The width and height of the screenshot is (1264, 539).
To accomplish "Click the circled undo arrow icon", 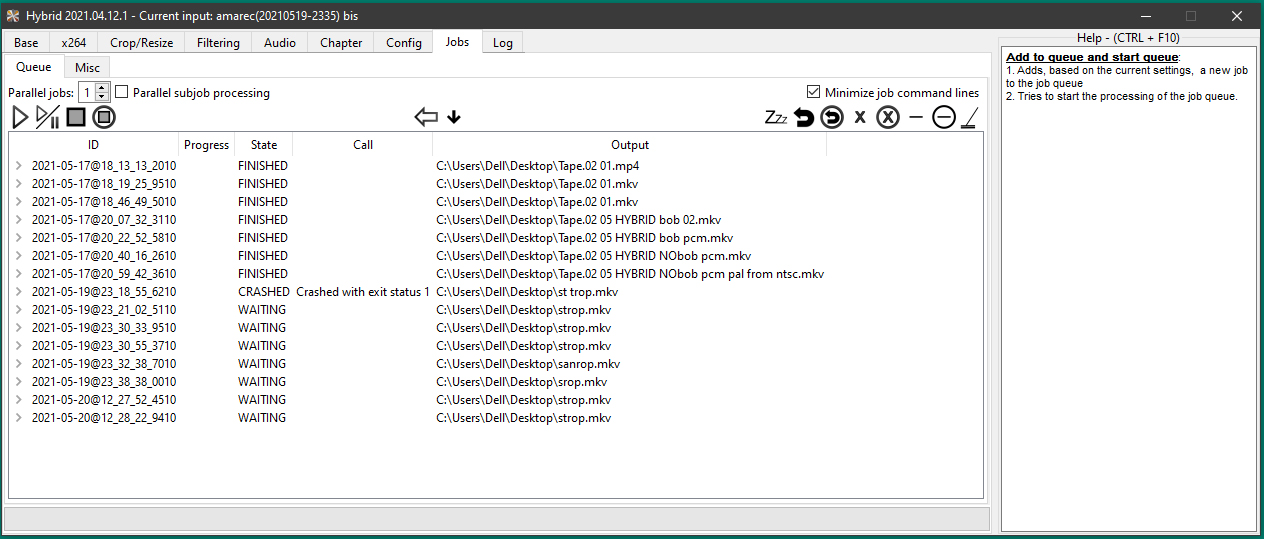I will [832, 117].
